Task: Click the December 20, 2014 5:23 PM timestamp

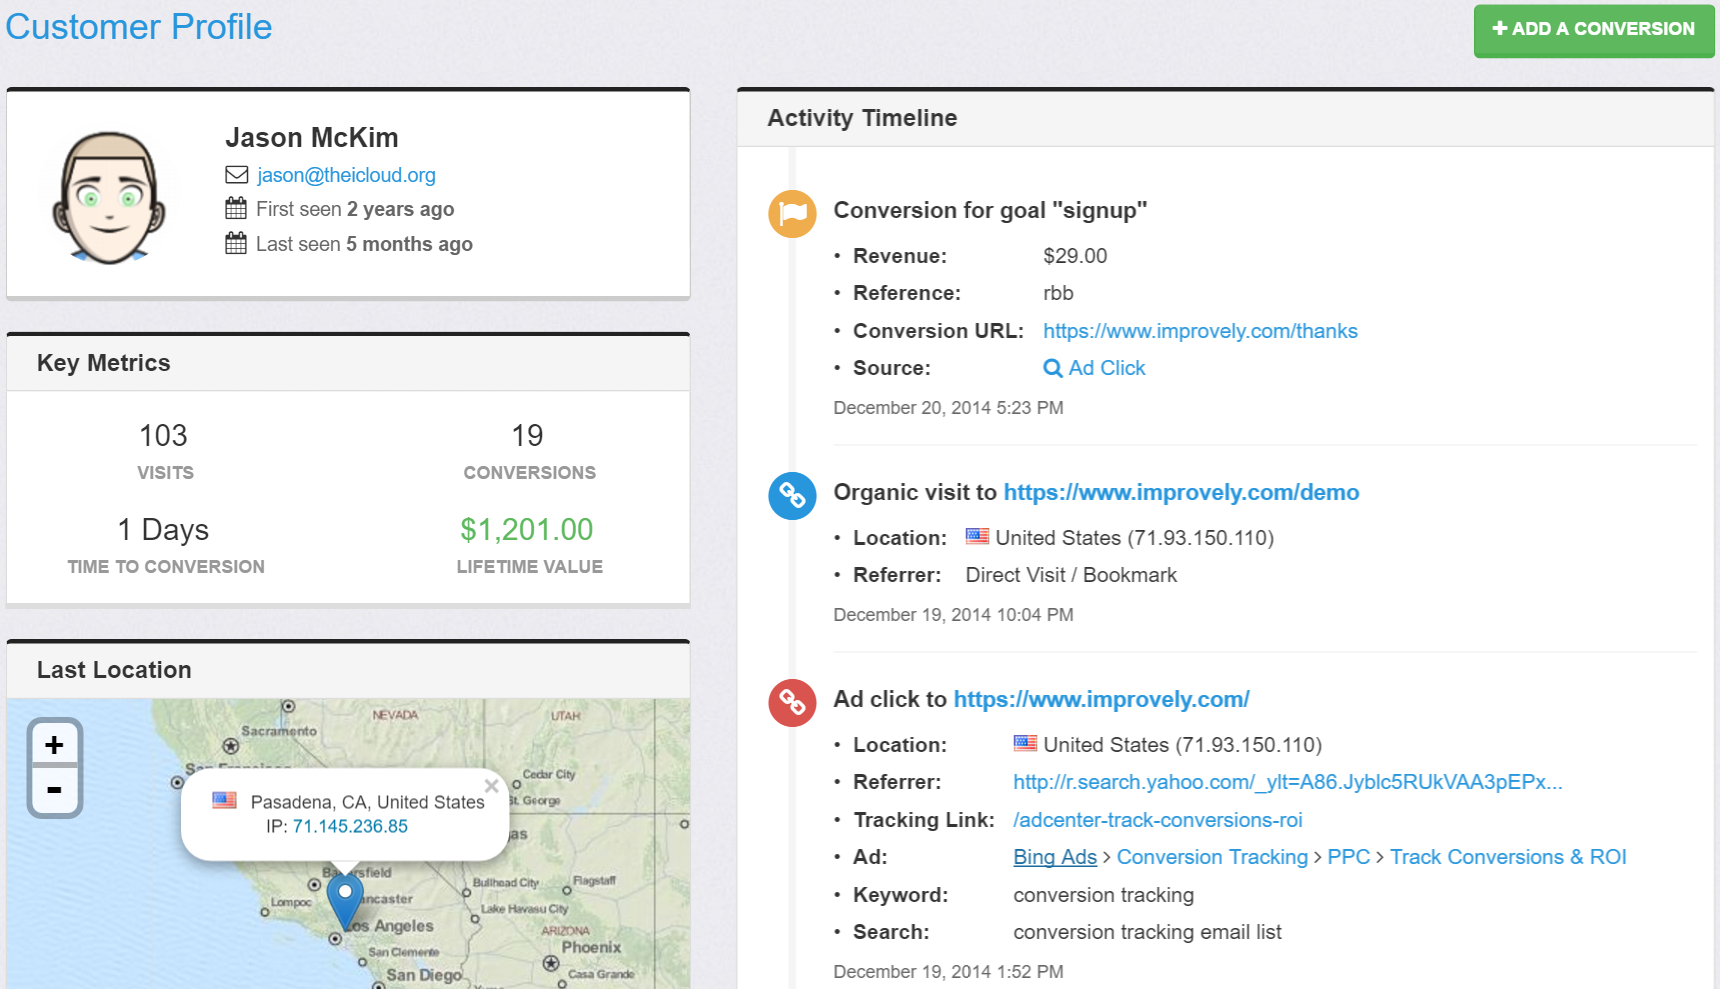Action: 948,408
